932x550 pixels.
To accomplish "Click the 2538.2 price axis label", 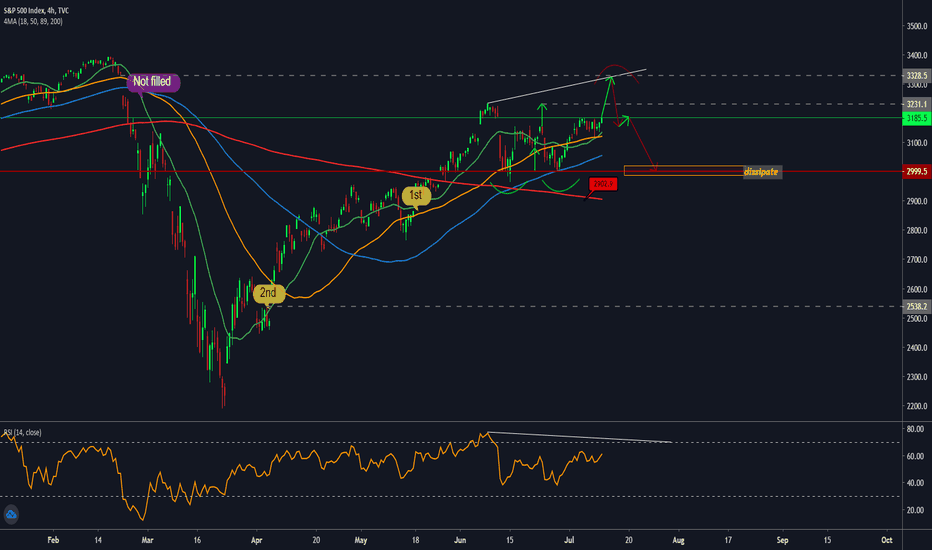I will click(x=917, y=306).
